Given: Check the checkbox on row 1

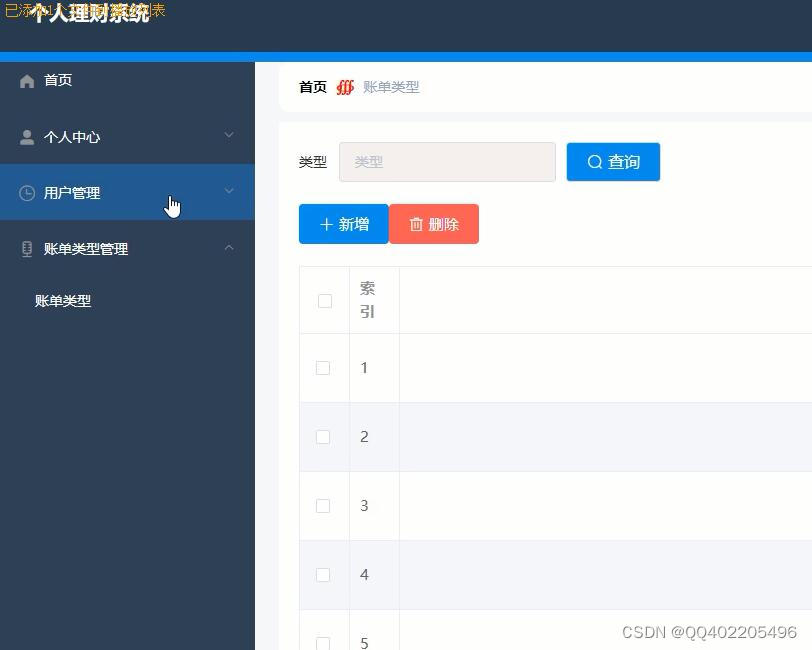Looking at the screenshot, I should (323, 367).
